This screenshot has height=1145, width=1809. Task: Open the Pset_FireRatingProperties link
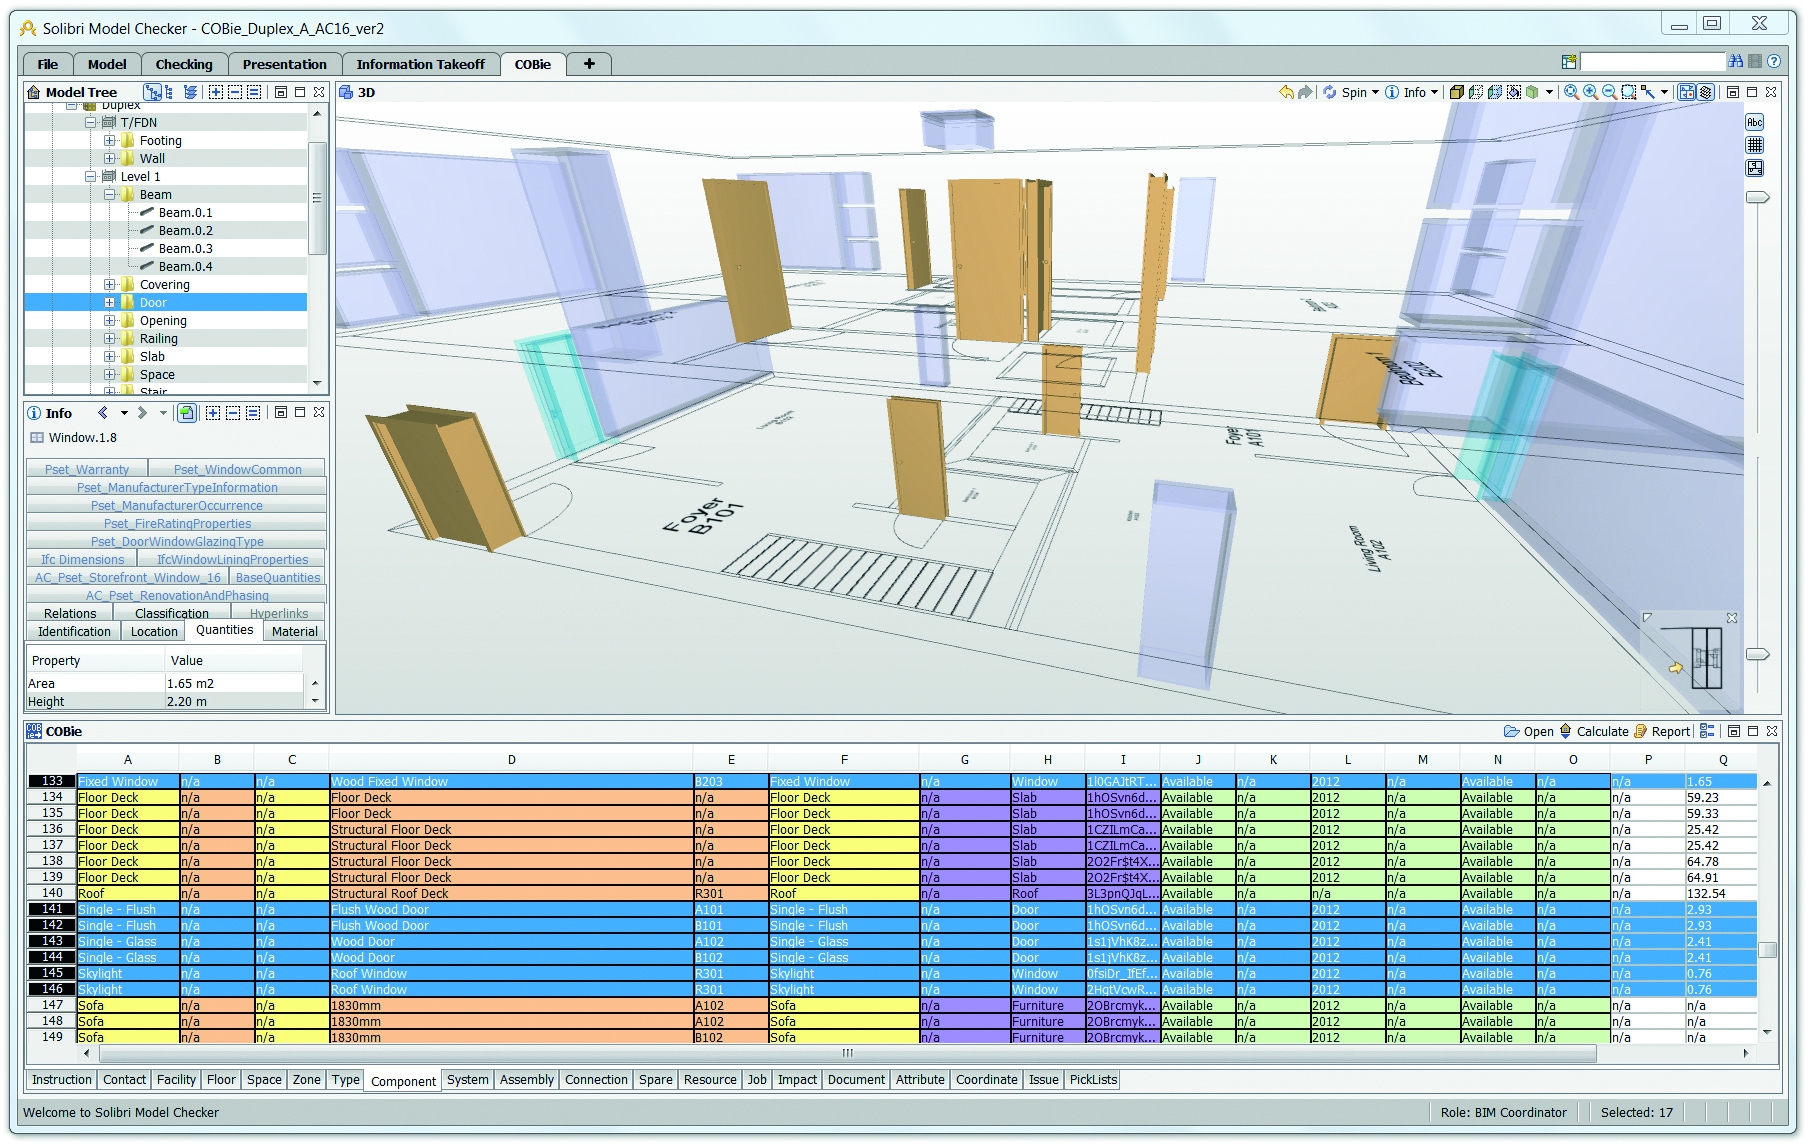(x=177, y=523)
